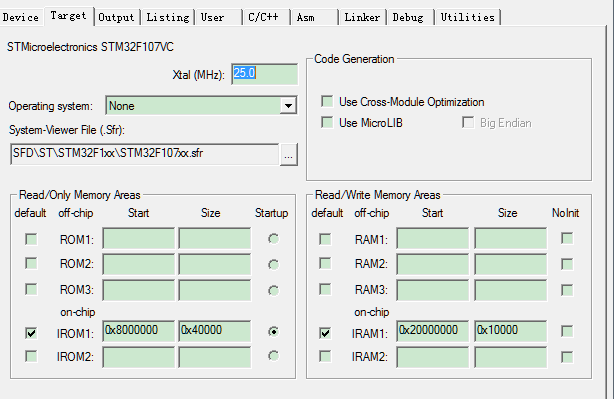Screen dimensions: 614x399
Task: Check the ROM1 default checkbox
Action: tap(31, 239)
